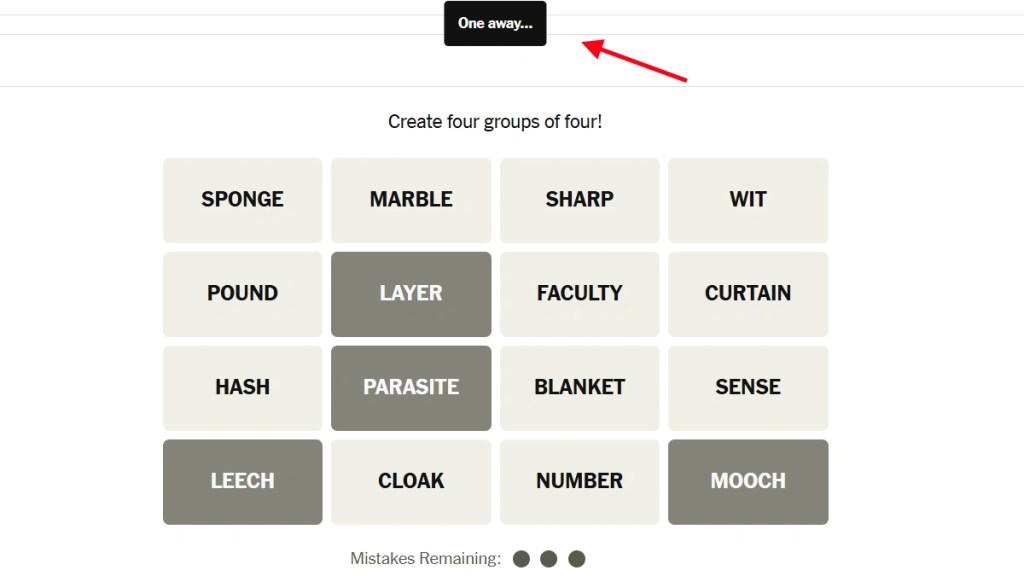1024x576 pixels.
Task: Deselect the PARASITE tile
Action: coord(411,388)
